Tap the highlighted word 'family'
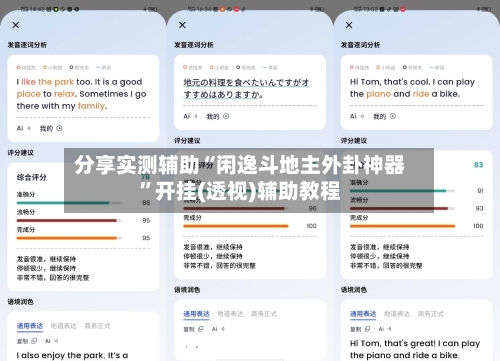This screenshot has height=361, width=500. pos(91,106)
